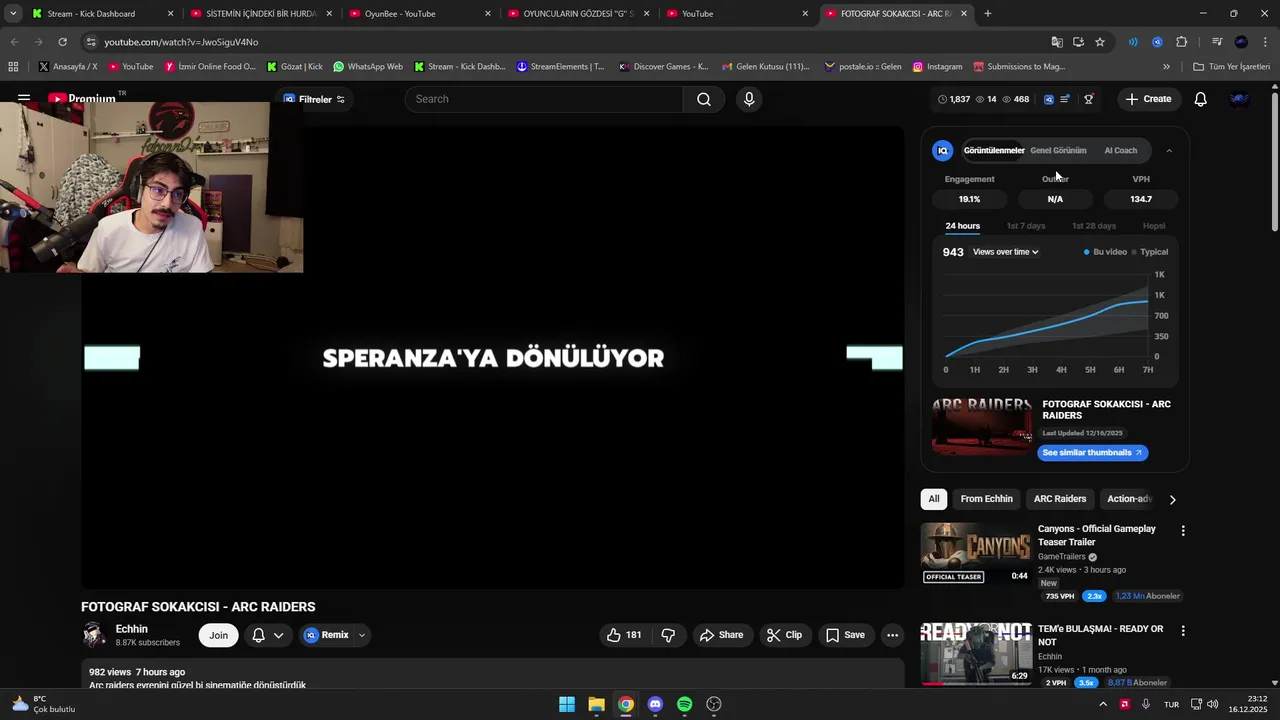Click the YouTube search input field
The width and height of the screenshot is (1280, 720).
tap(545, 99)
